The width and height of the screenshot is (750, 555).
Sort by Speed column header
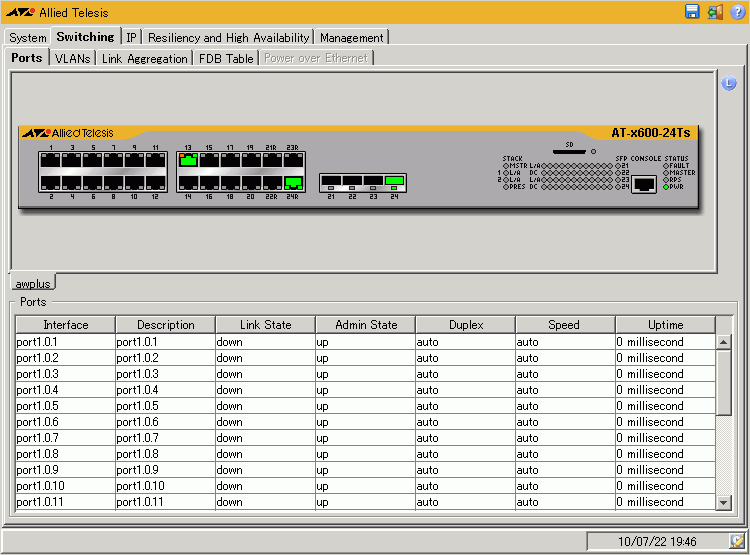[565, 324]
